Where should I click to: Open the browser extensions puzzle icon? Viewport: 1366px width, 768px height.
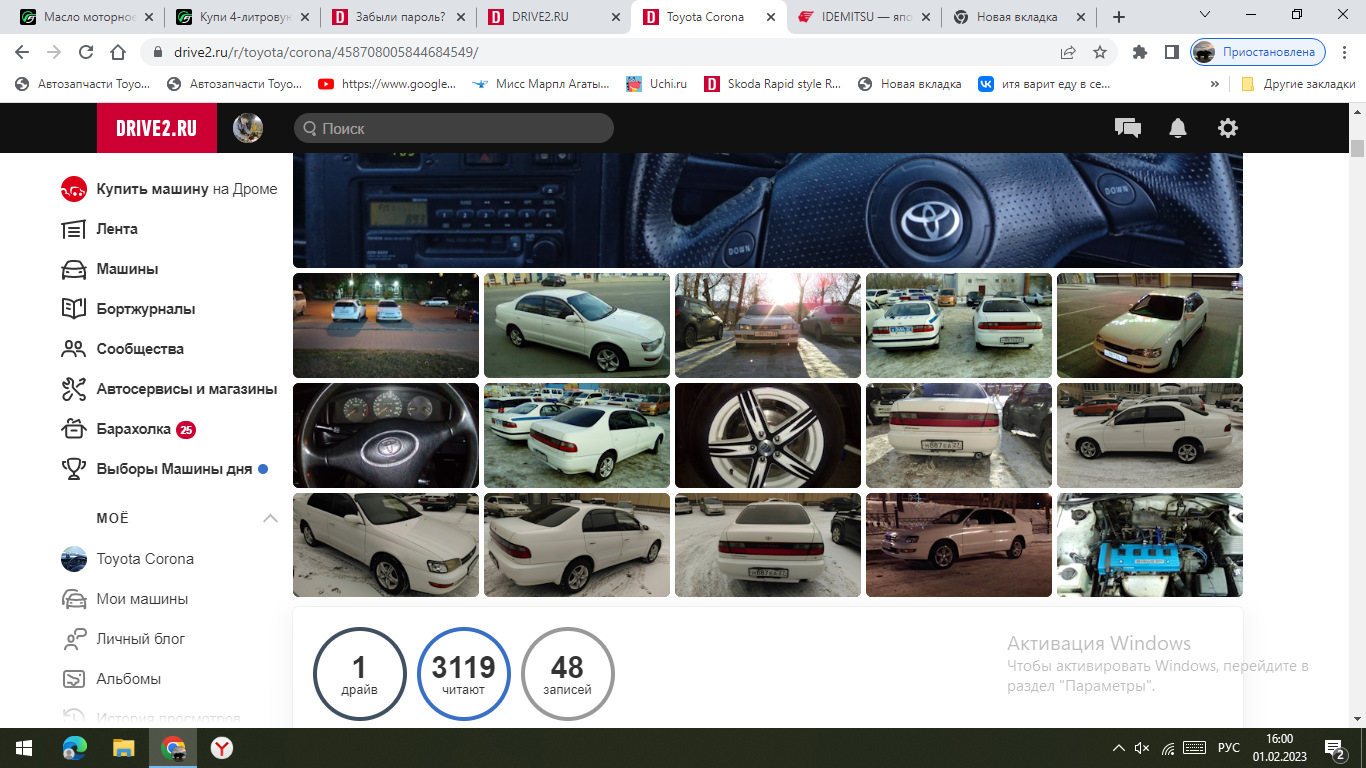(x=1140, y=52)
